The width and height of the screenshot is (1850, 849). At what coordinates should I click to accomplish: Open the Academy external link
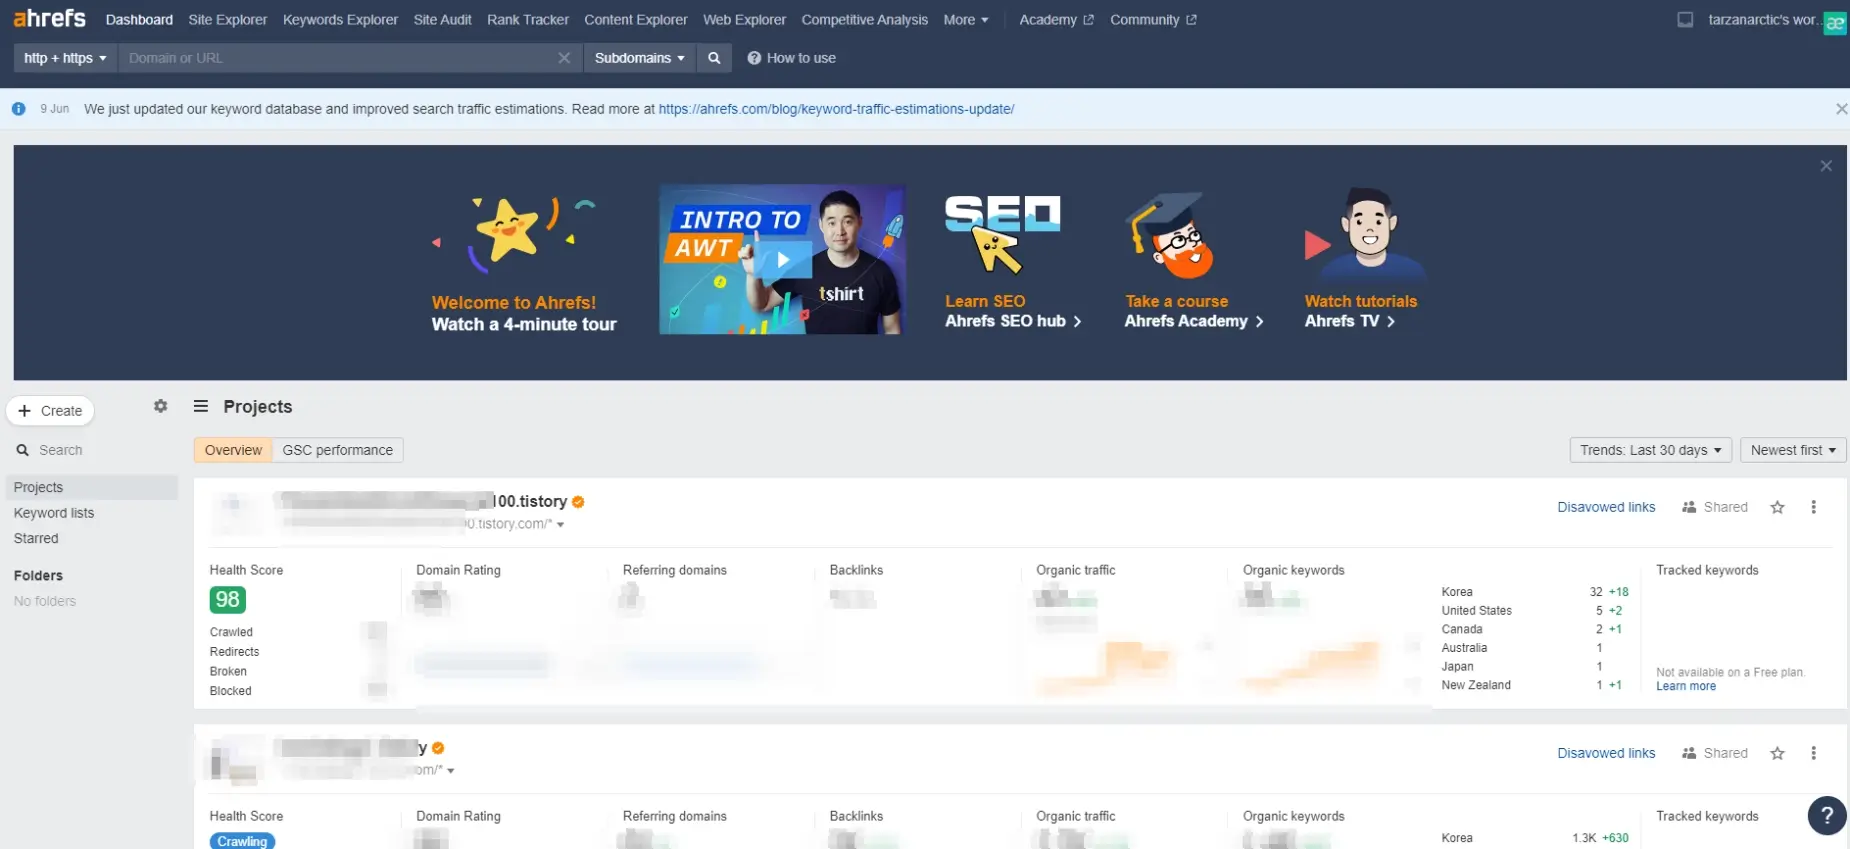click(x=1056, y=20)
